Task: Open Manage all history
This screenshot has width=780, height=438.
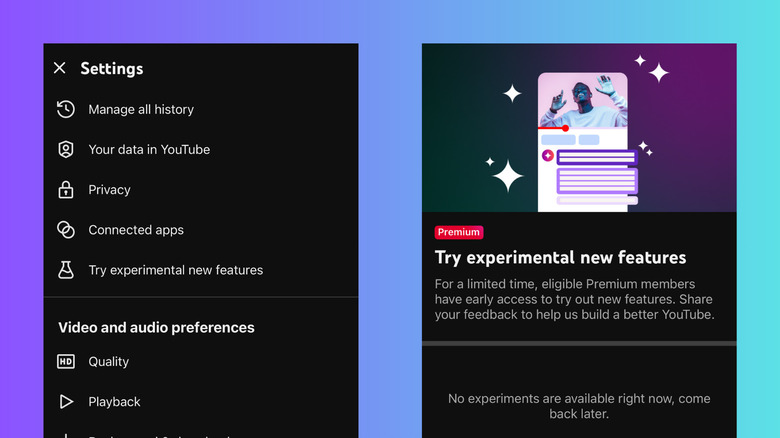Action: click(200, 109)
